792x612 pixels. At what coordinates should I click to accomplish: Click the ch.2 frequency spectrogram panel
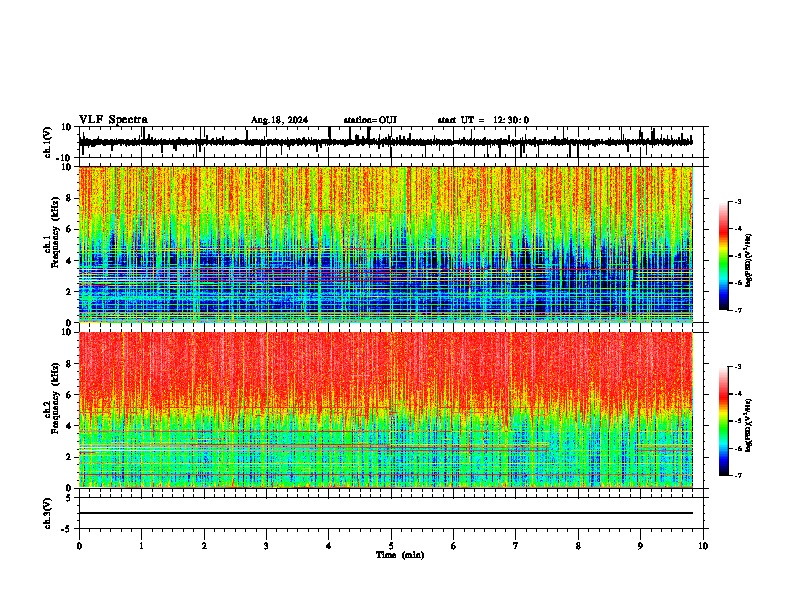390,410
